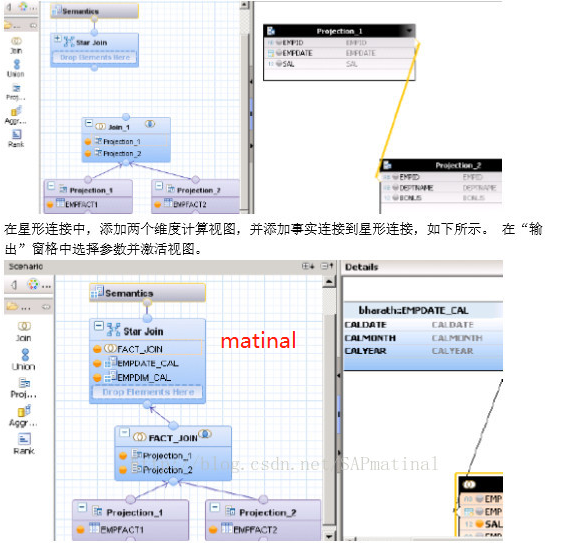The width and height of the screenshot is (588, 543).
Task: Click the Scenario panel header
Action: click(x=26, y=266)
